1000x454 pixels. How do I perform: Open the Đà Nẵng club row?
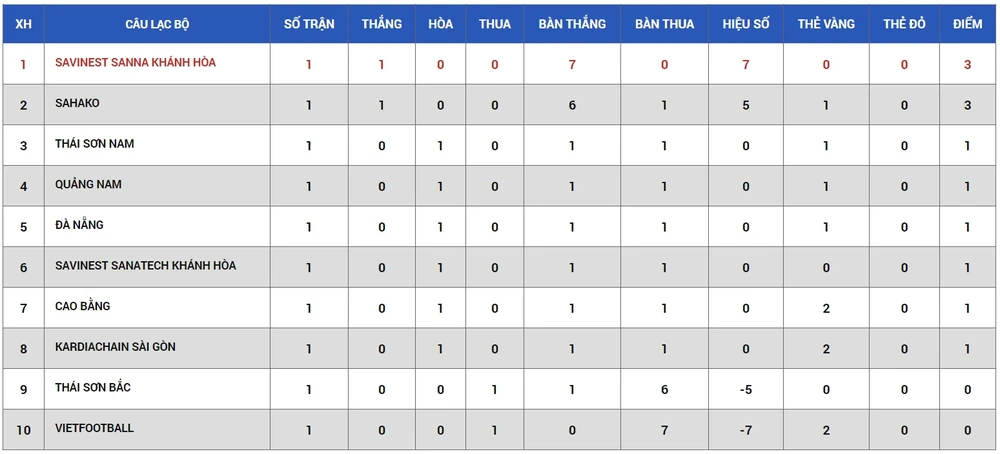coord(79,225)
